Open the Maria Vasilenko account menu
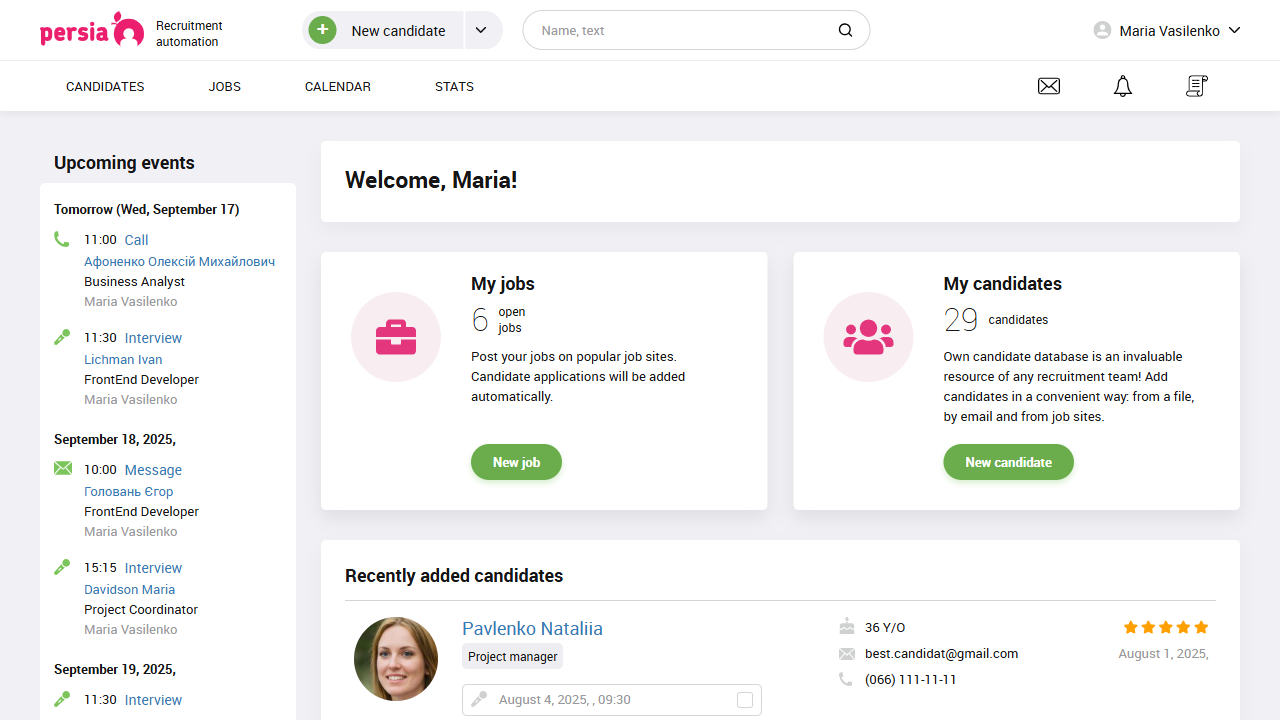The height and width of the screenshot is (720, 1280). (x=1167, y=30)
